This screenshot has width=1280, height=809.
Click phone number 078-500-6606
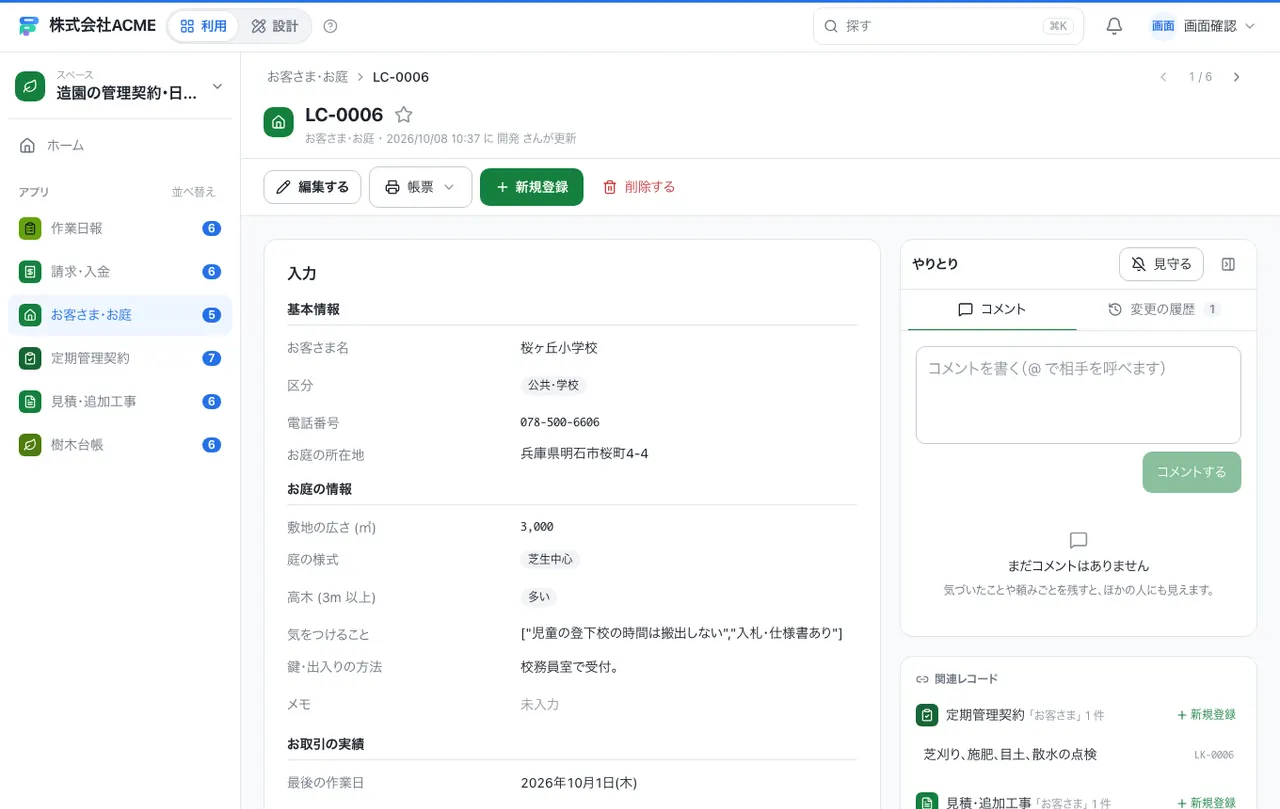pyautogui.click(x=560, y=423)
